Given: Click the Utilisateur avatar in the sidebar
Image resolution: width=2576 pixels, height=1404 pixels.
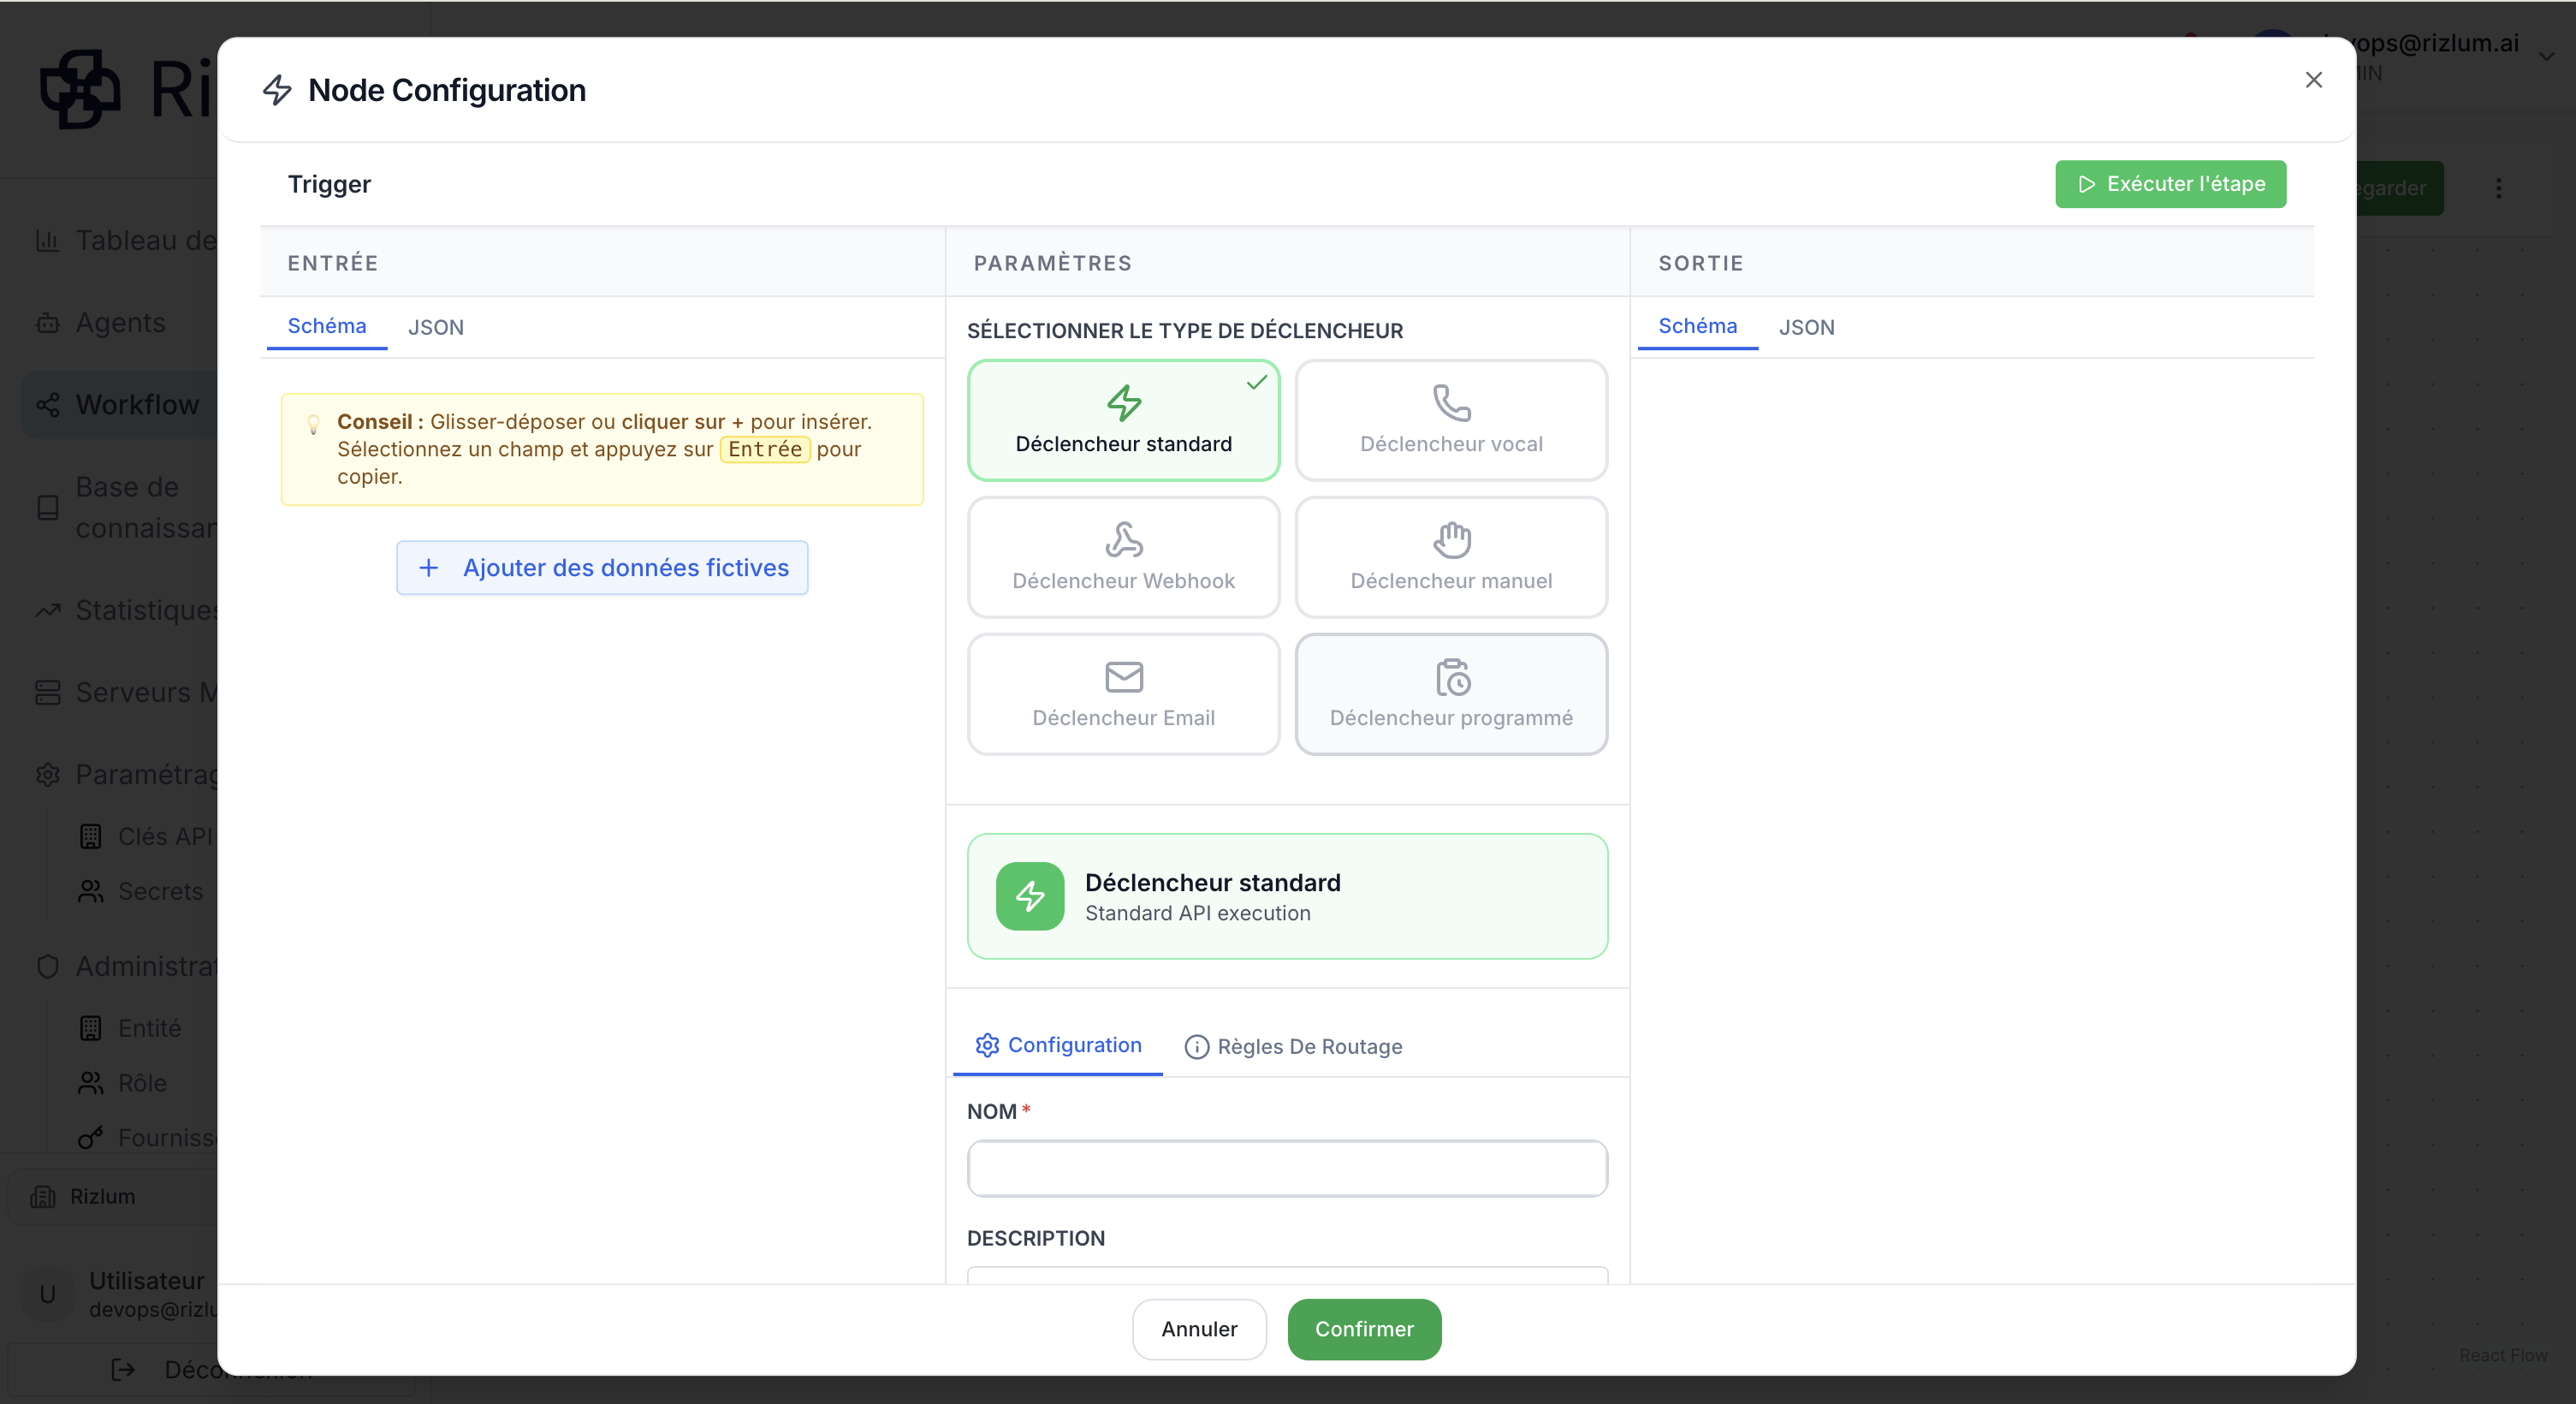Looking at the screenshot, I should coord(47,1294).
